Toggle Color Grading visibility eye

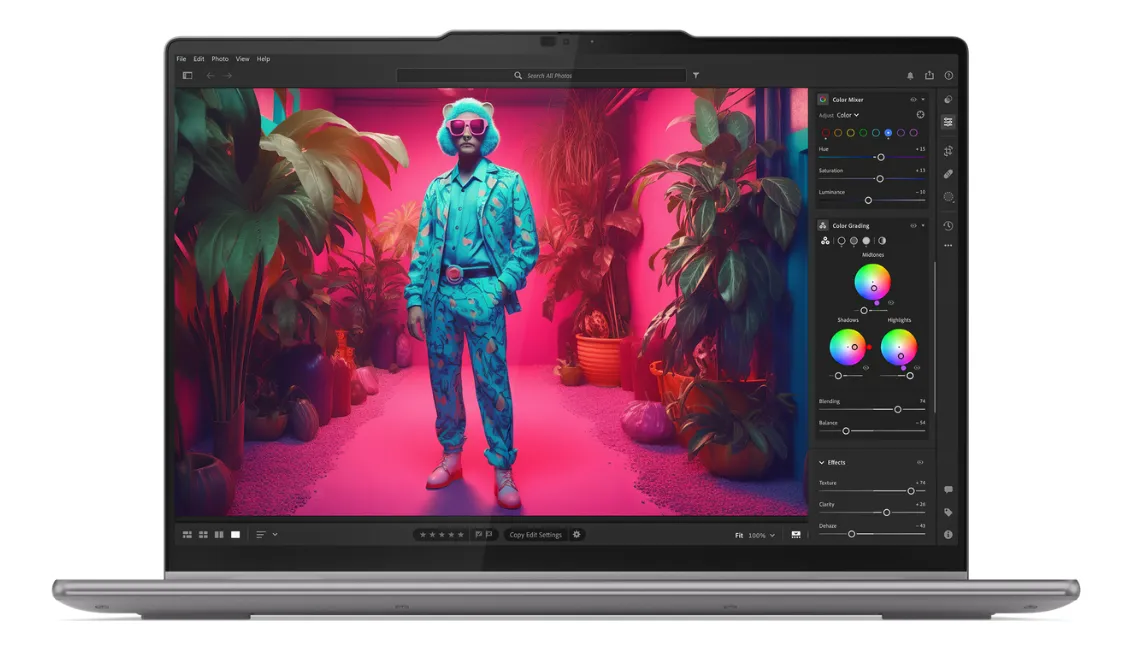click(913, 226)
